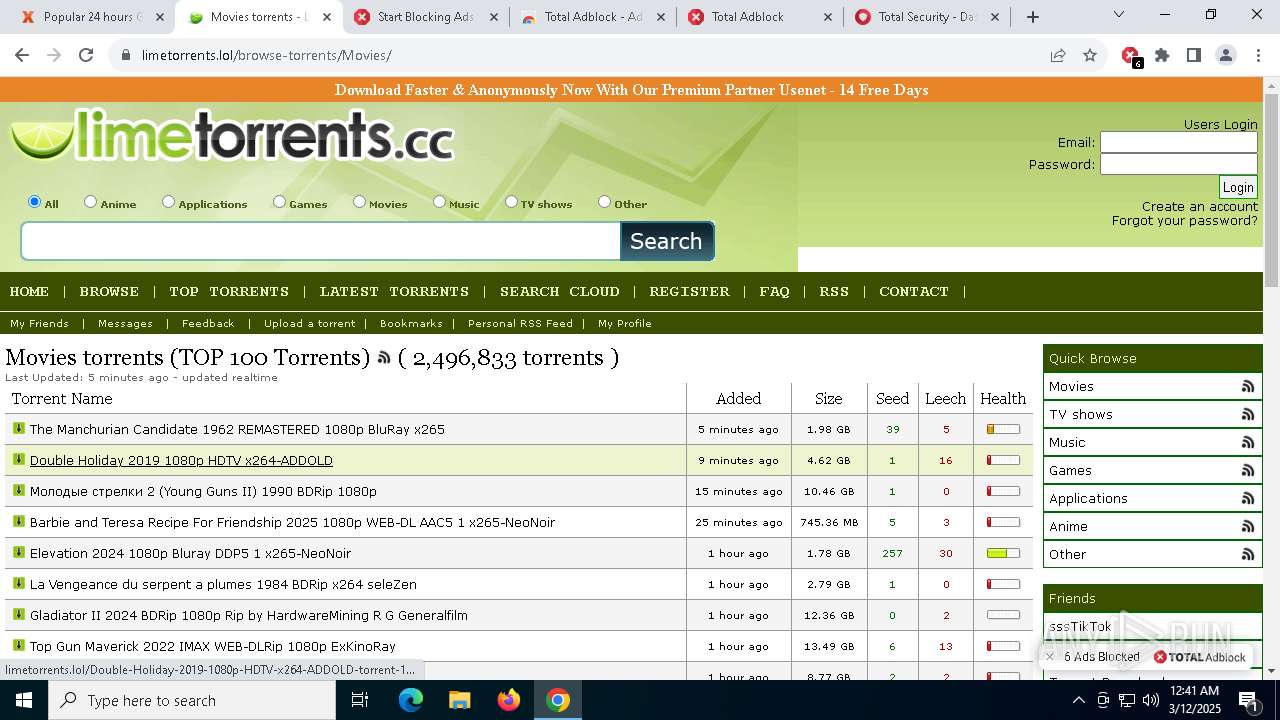
Task: Open RSS feed icon next to Movies torrents heading
Action: point(384,358)
